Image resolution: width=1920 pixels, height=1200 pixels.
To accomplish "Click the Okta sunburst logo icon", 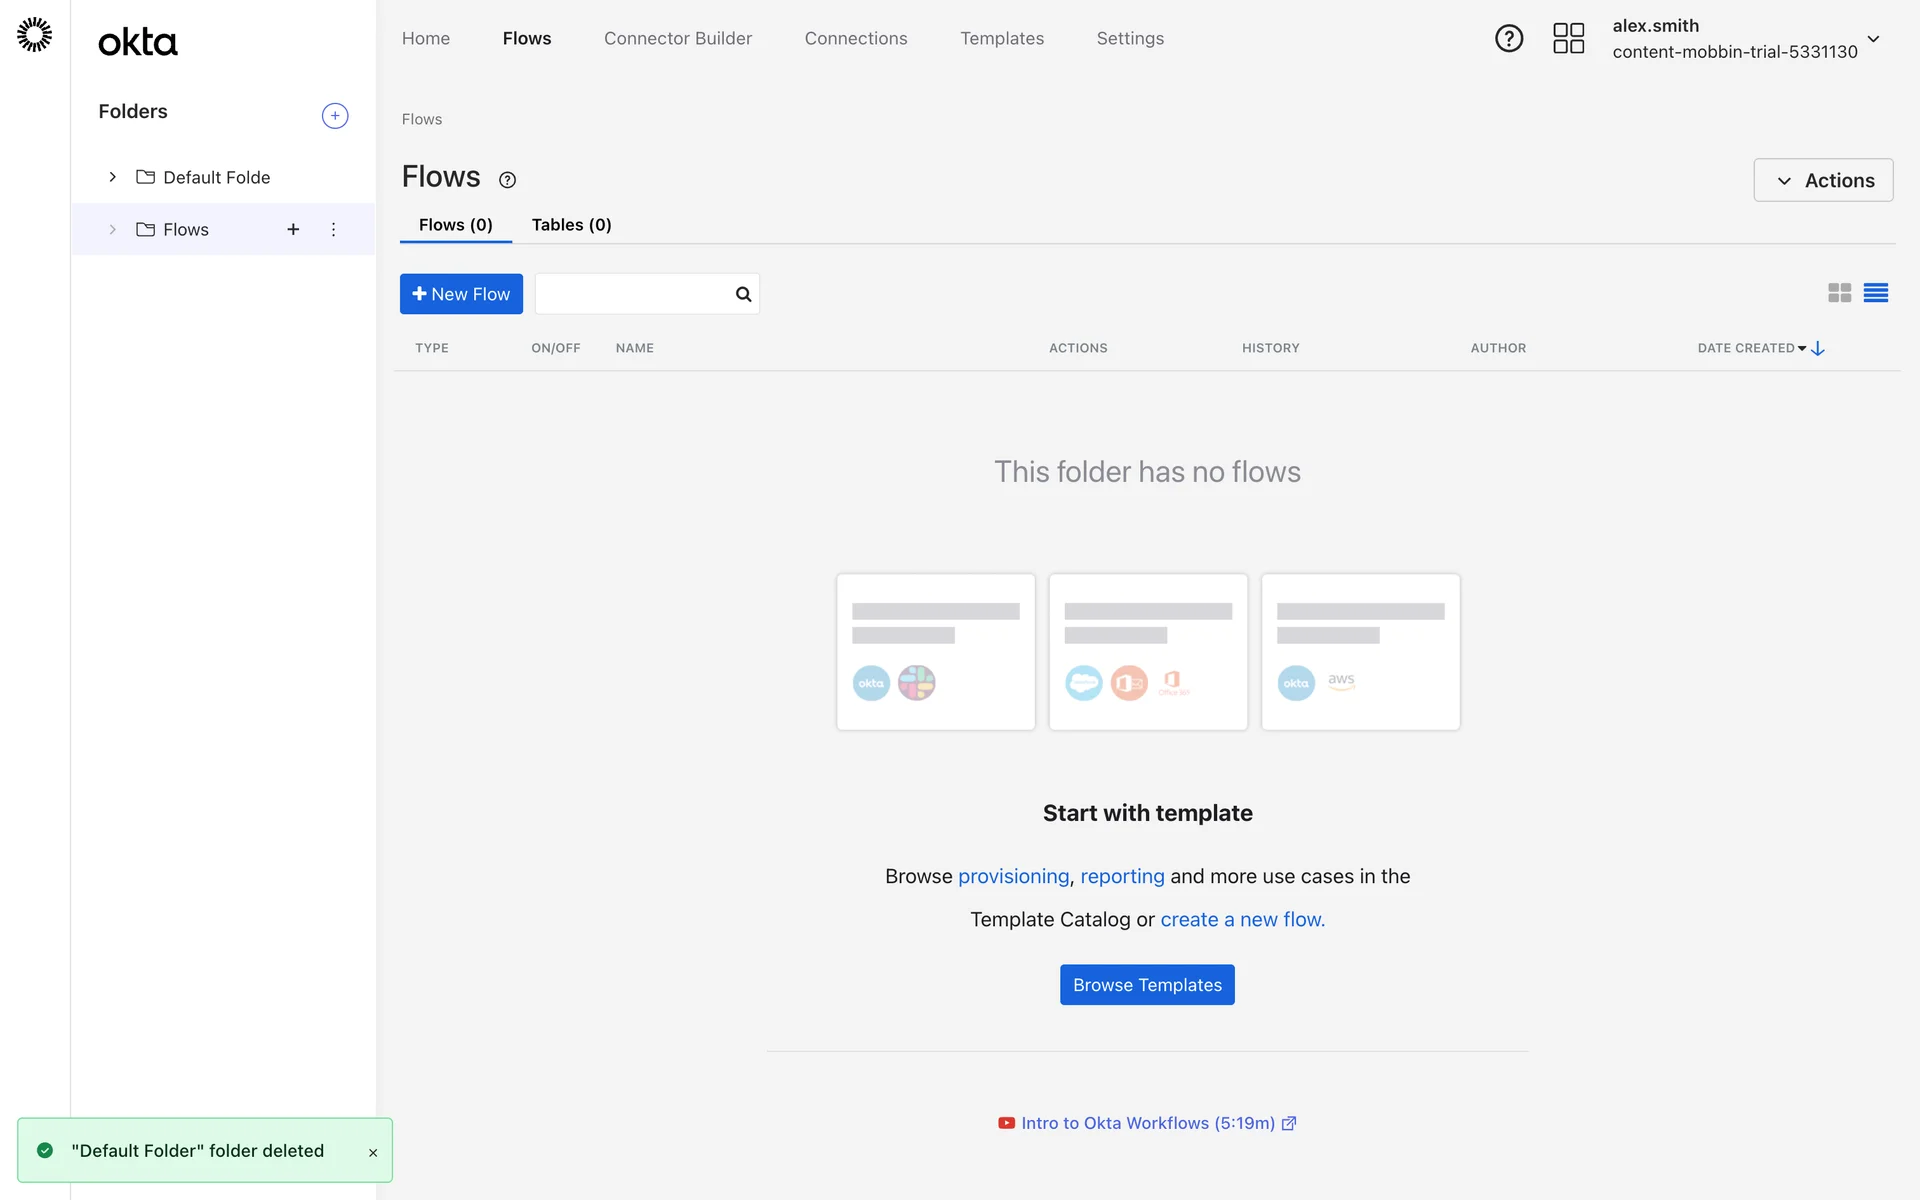I will 35,35.
